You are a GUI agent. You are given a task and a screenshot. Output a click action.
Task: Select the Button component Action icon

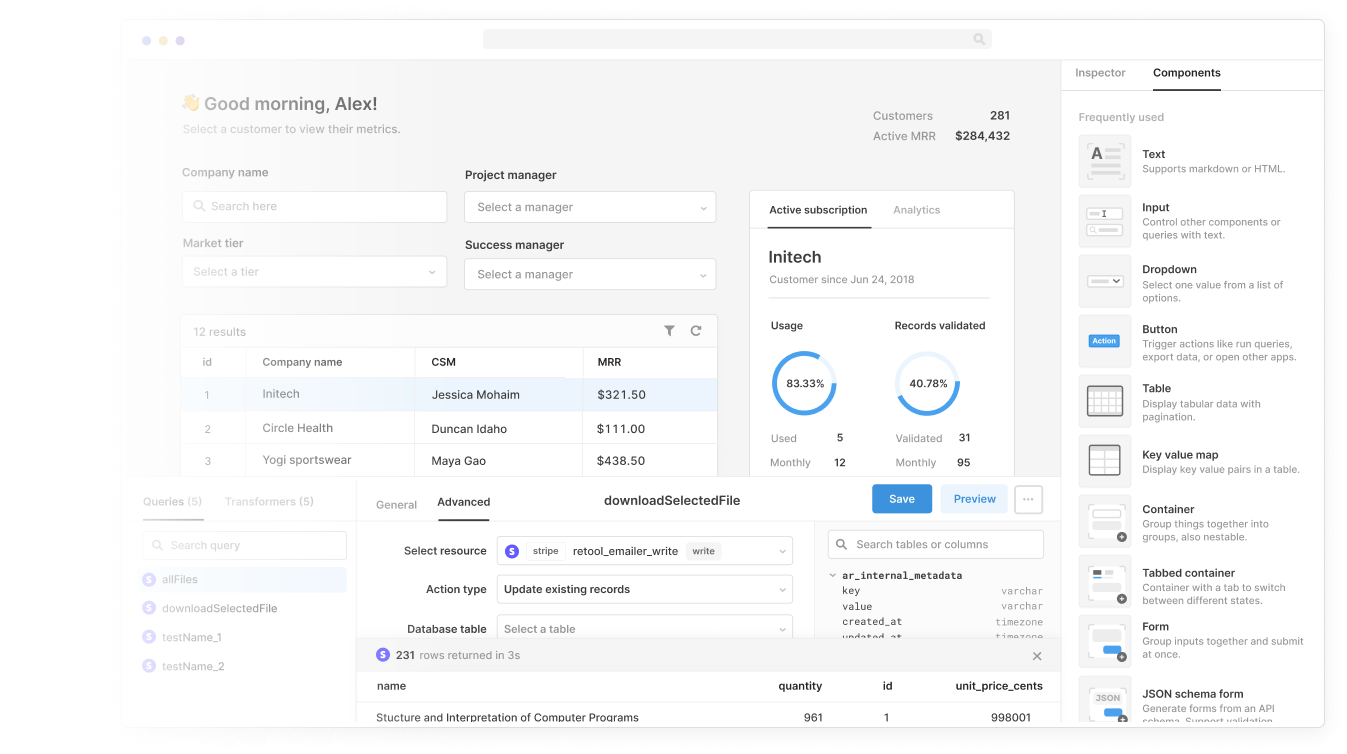pyautogui.click(x=1104, y=341)
